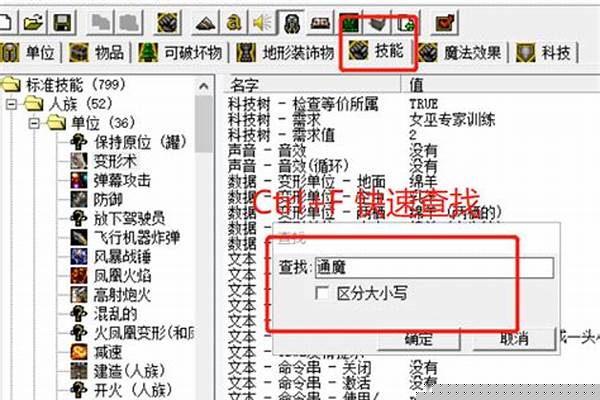600x400 pixels.
Task: Open the green AI Editor icon
Action: pos(349,23)
